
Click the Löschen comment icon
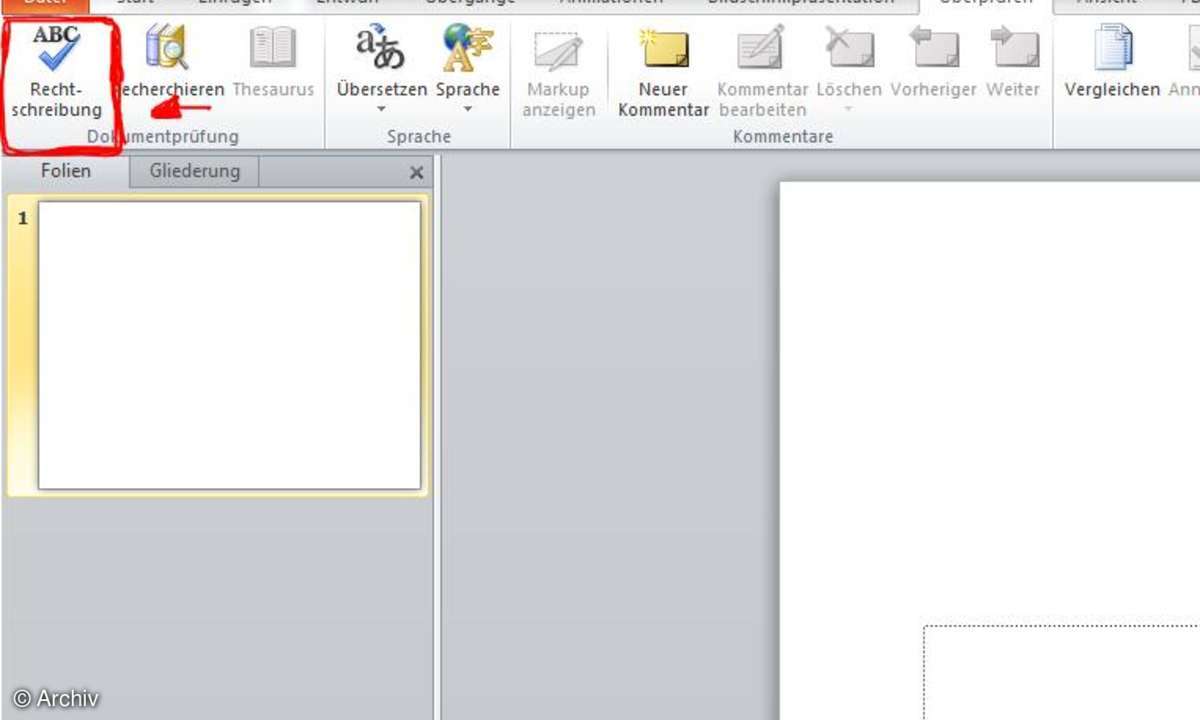849,48
